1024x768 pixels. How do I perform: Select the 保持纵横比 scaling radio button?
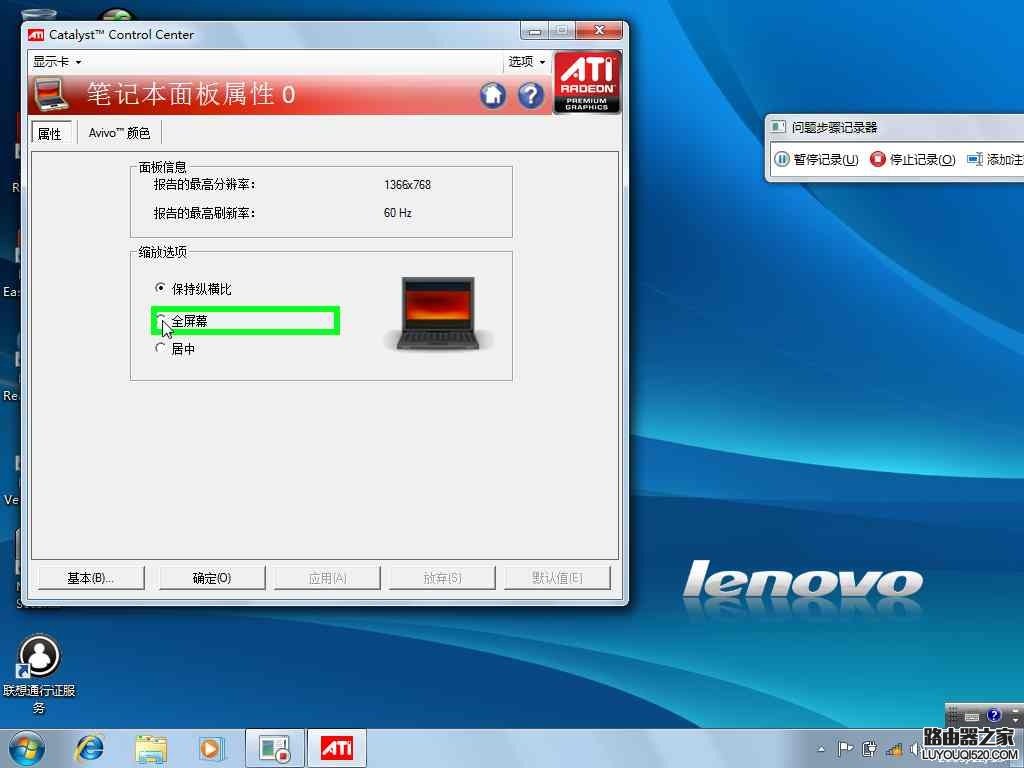pyautogui.click(x=161, y=288)
